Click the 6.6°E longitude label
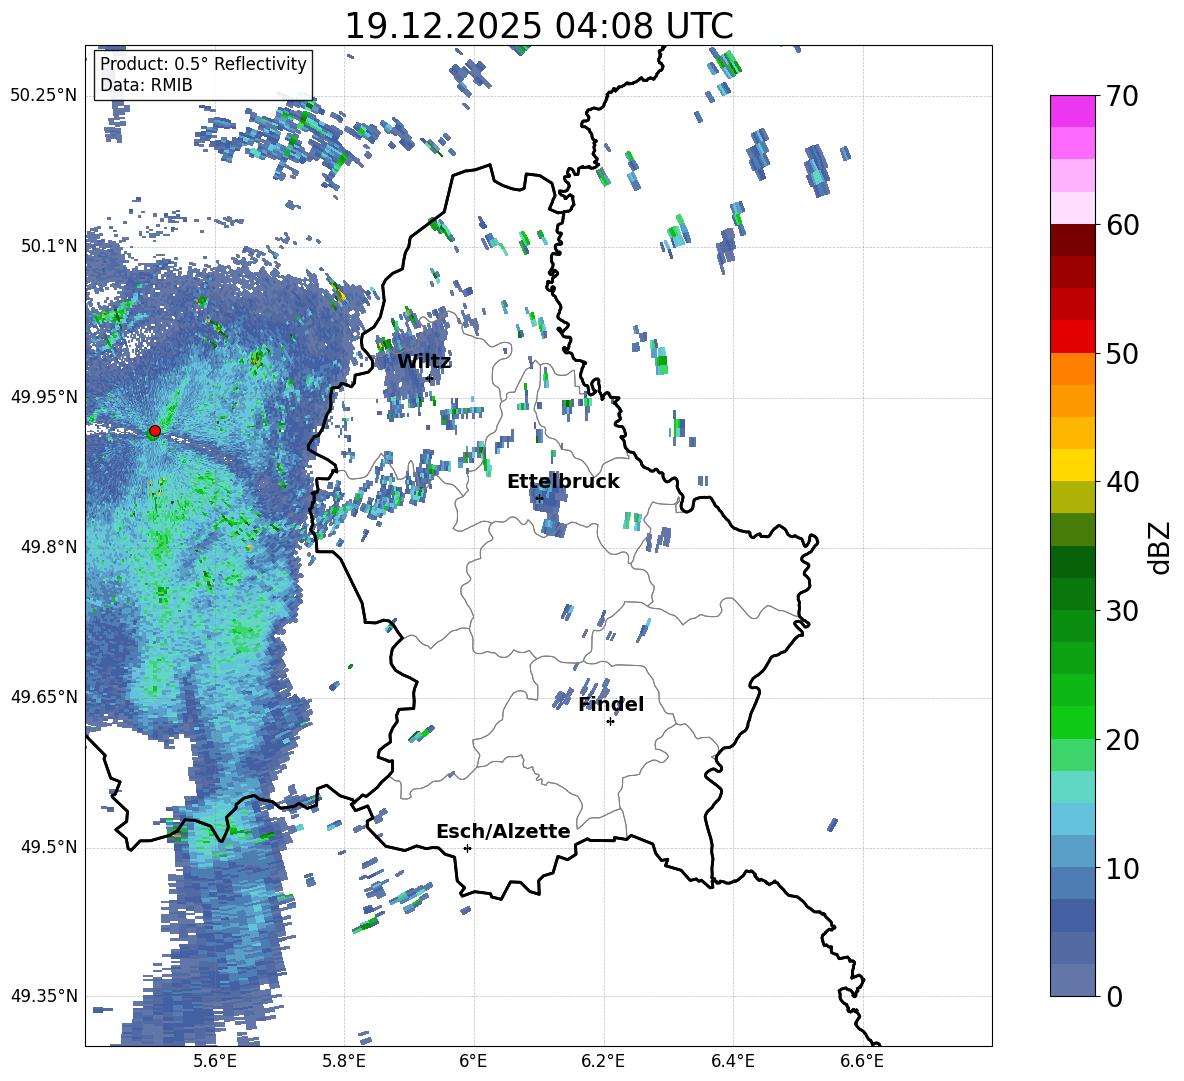The height and width of the screenshot is (1081, 1184). (862, 1061)
